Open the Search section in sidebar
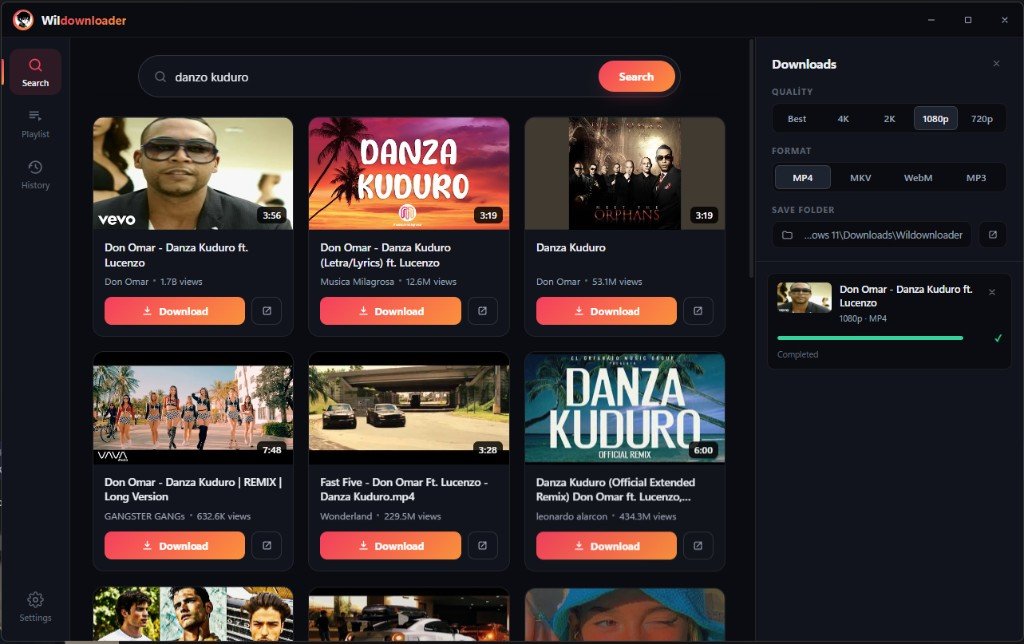Screen dimensions: 1024x644 coord(35,72)
